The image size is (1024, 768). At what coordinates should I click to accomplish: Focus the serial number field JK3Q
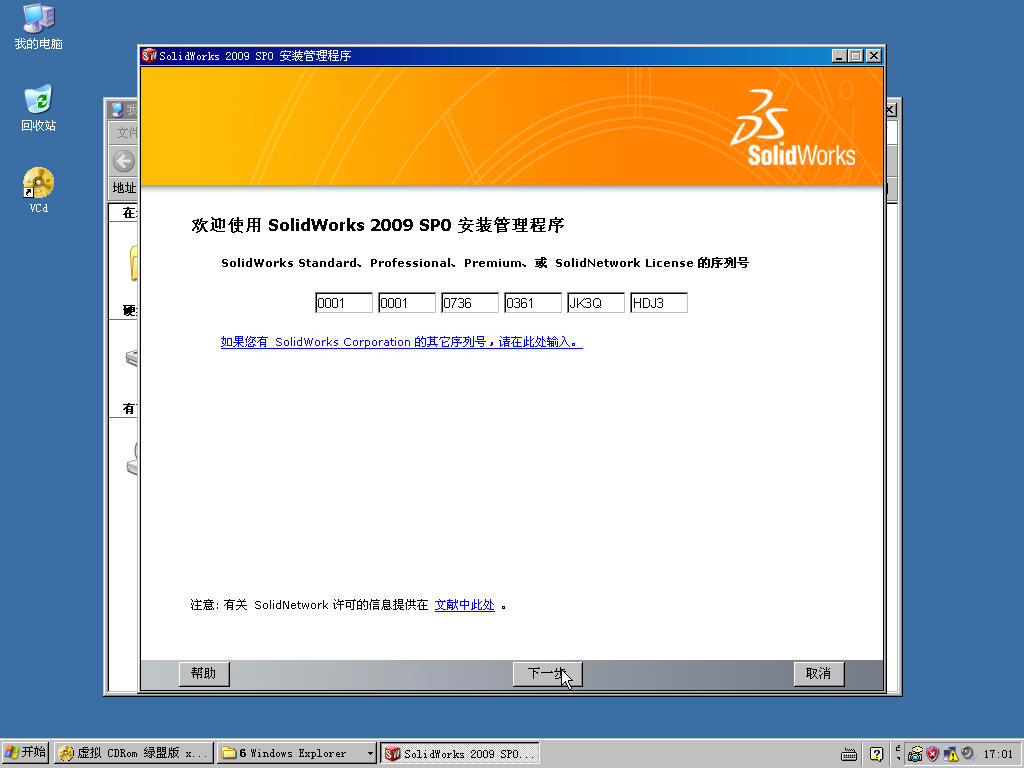click(x=596, y=303)
